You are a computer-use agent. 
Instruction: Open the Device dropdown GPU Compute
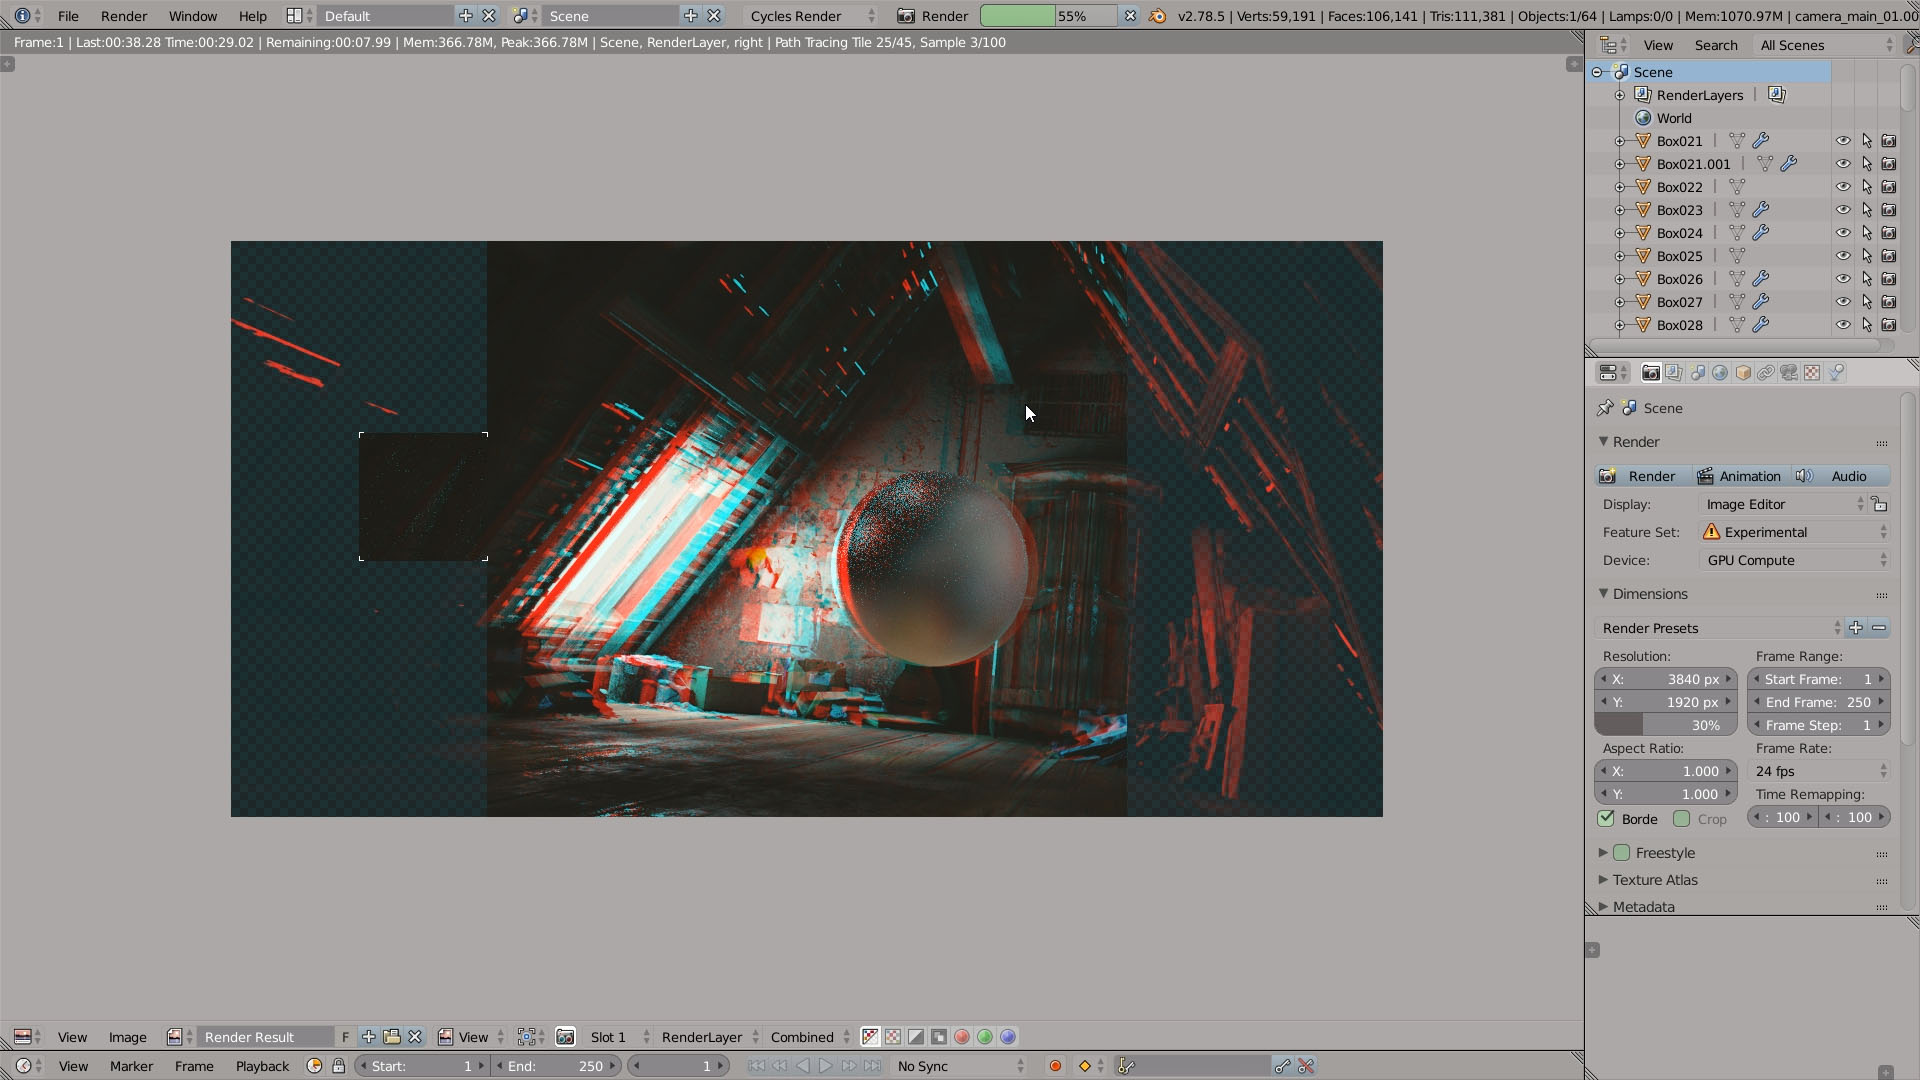(1795, 560)
